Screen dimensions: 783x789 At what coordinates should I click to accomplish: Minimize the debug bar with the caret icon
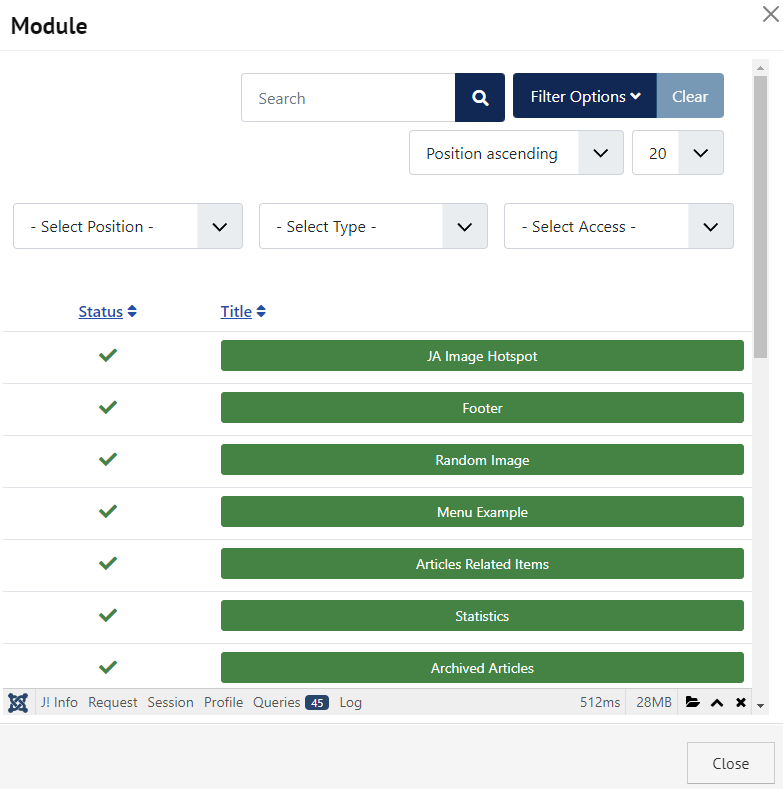pyautogui.click(x=717, y=702)
